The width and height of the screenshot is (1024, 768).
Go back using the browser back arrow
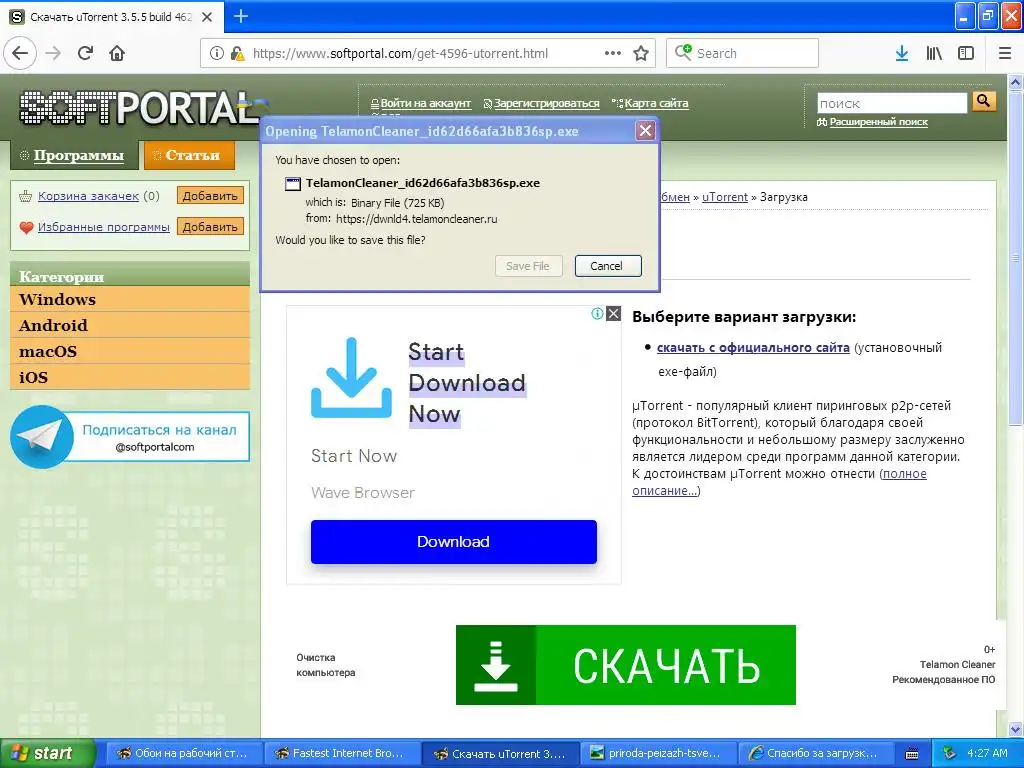point(20,53)
